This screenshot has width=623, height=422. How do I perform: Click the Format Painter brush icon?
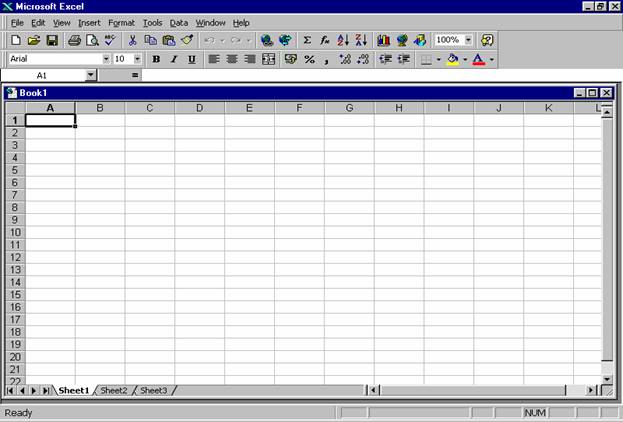[x=187, y=40]
